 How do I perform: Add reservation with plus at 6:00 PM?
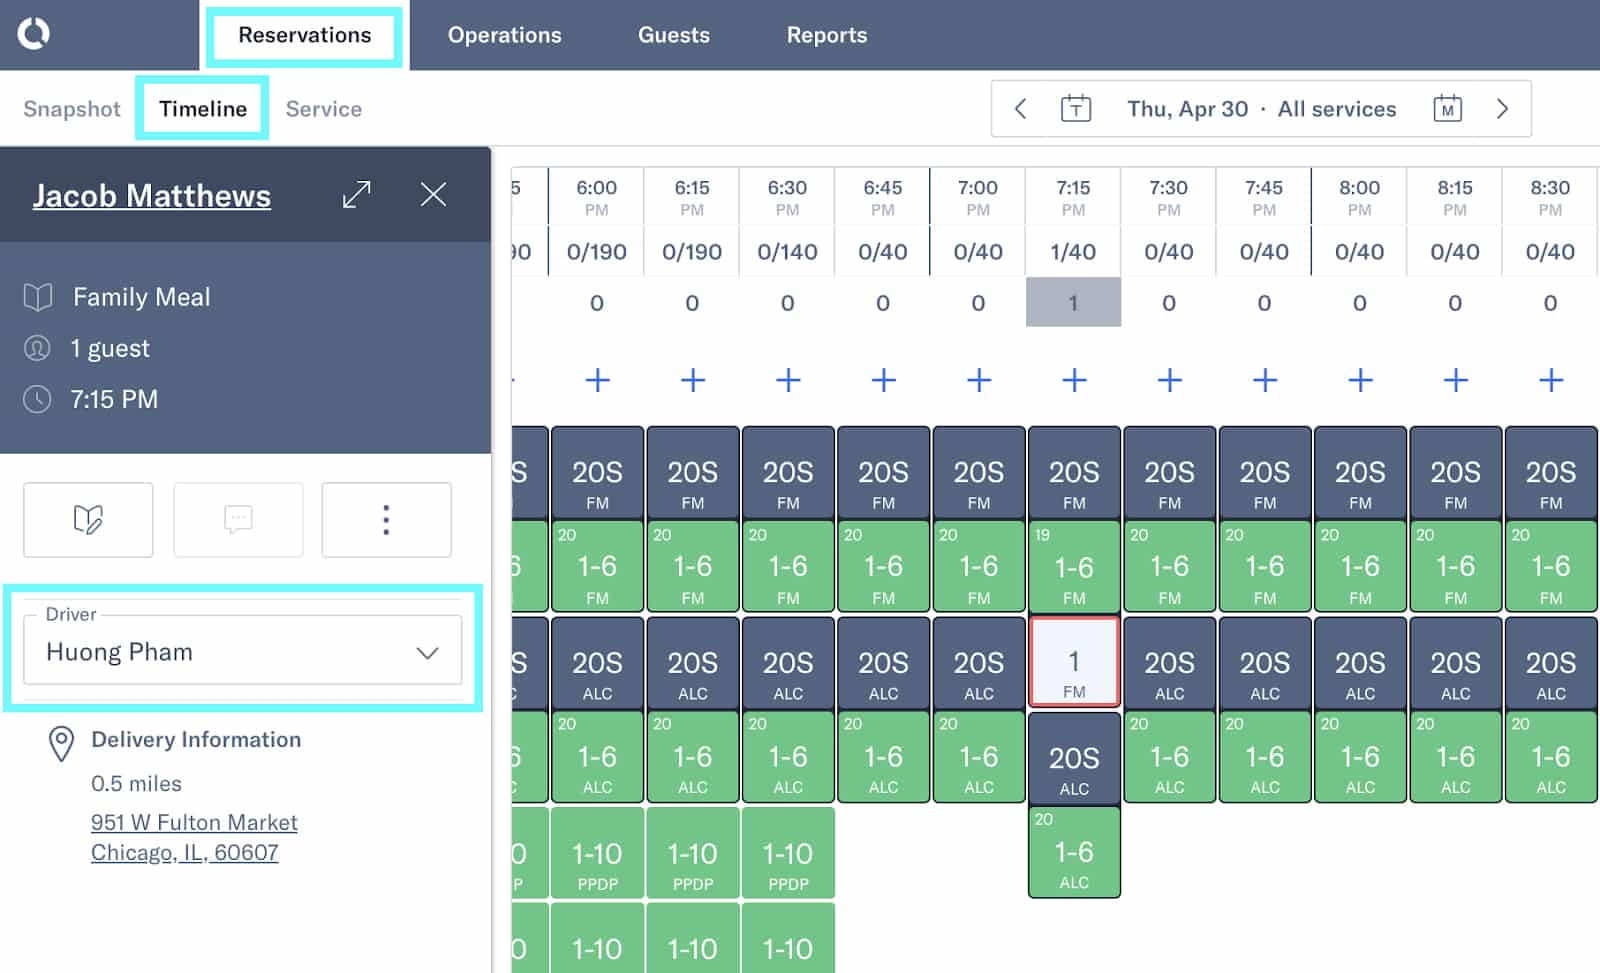pos(597,380)
